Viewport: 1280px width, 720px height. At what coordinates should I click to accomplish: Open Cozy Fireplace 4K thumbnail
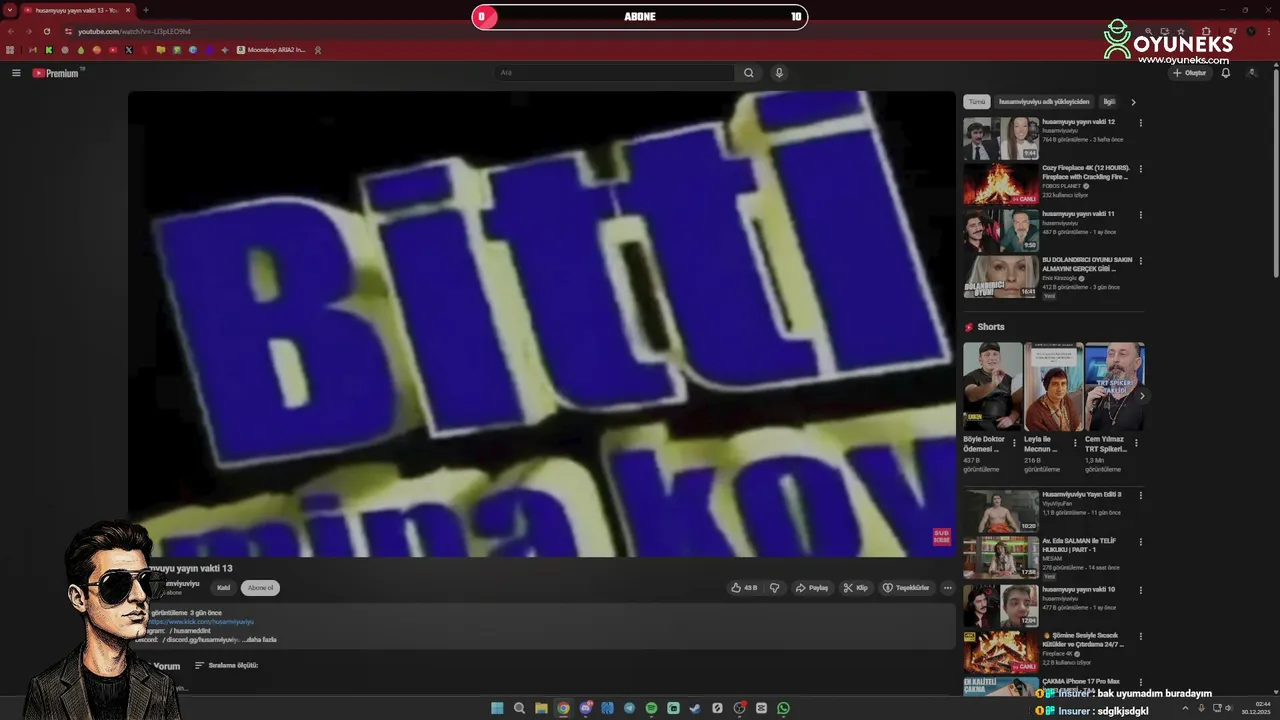pos(1001,185)
